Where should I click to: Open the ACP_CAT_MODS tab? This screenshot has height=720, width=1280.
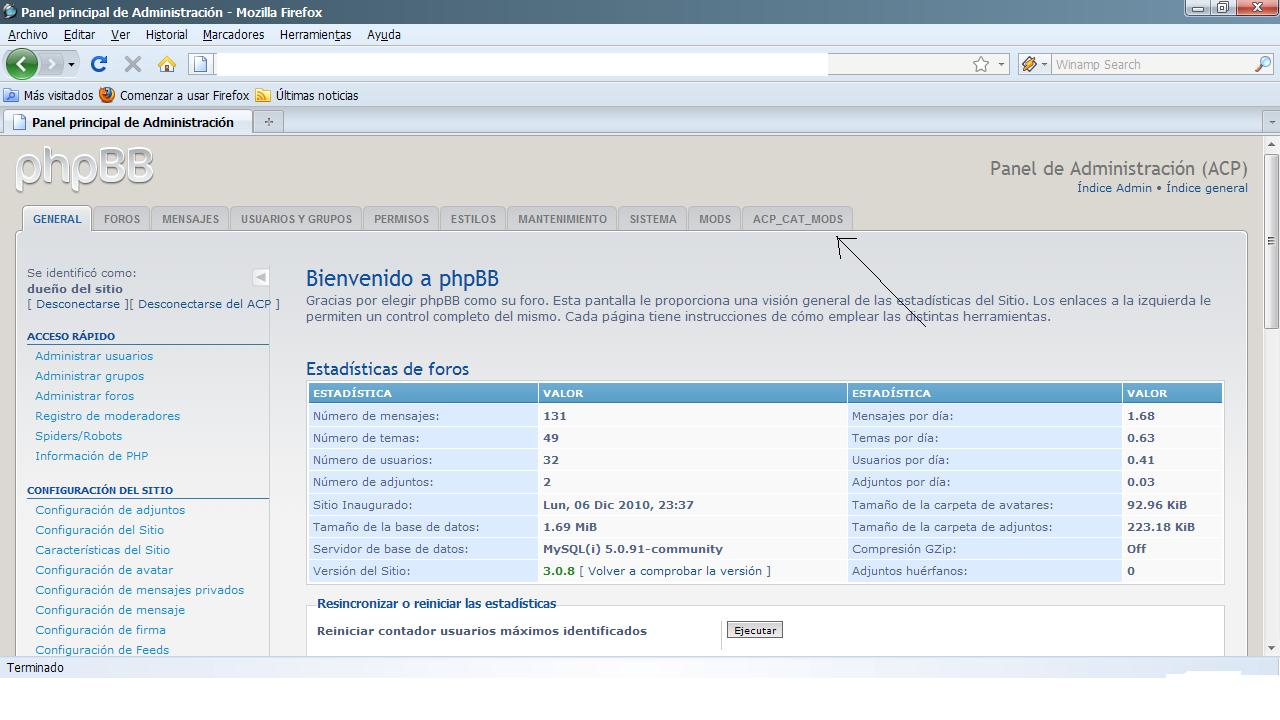pyautogui.click(x=797, y=219)
